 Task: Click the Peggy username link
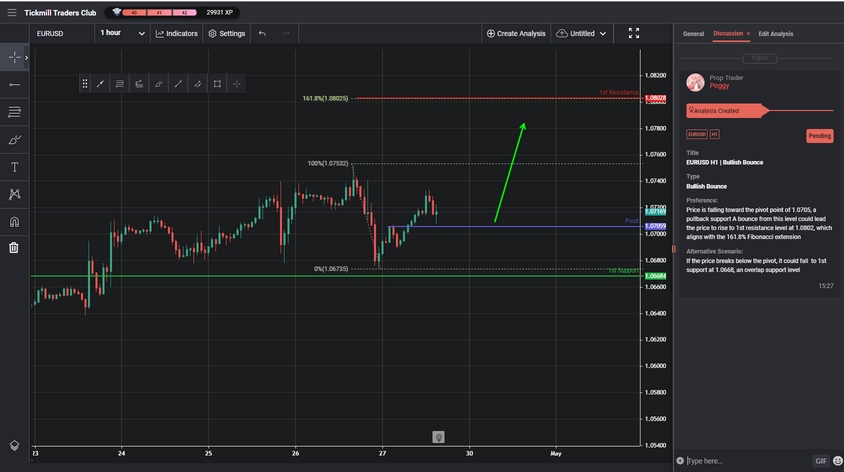[x=719, y=86]
